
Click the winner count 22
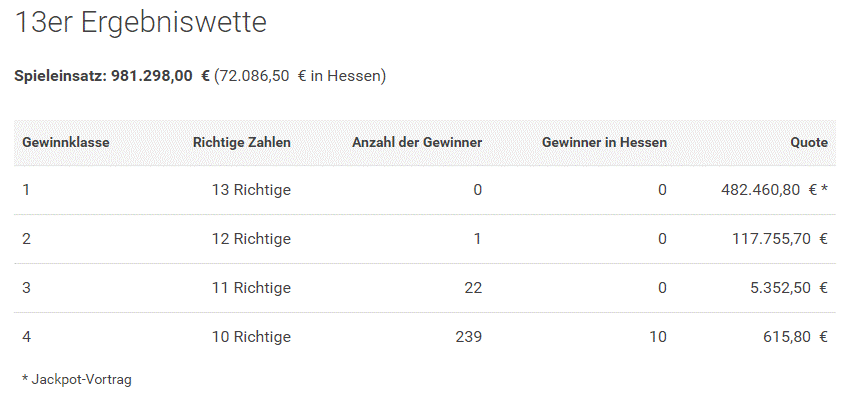(473, 288)
